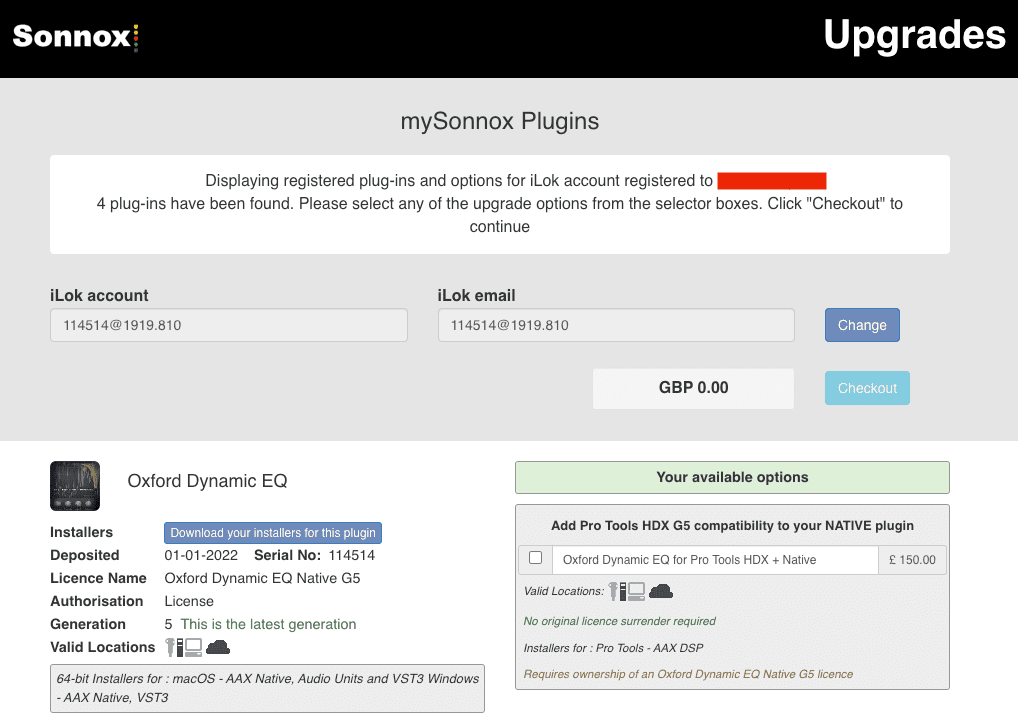The height and width of the screenshot is (725, 1018).
Task: Click the iLok USB key icon in available options panel
Action: click(x=613, y=591)
